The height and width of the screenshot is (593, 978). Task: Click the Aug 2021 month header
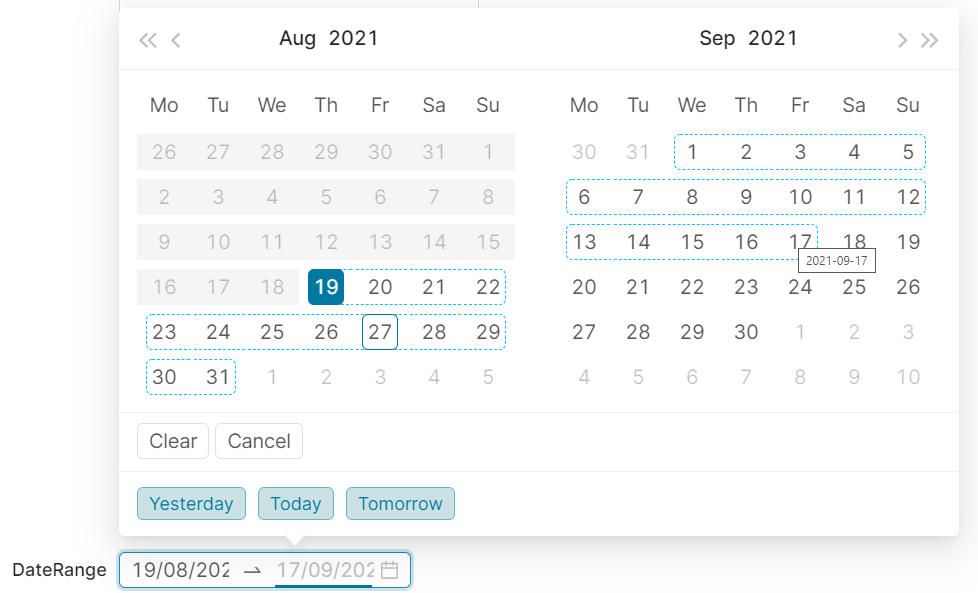click(x=329, y=38)
